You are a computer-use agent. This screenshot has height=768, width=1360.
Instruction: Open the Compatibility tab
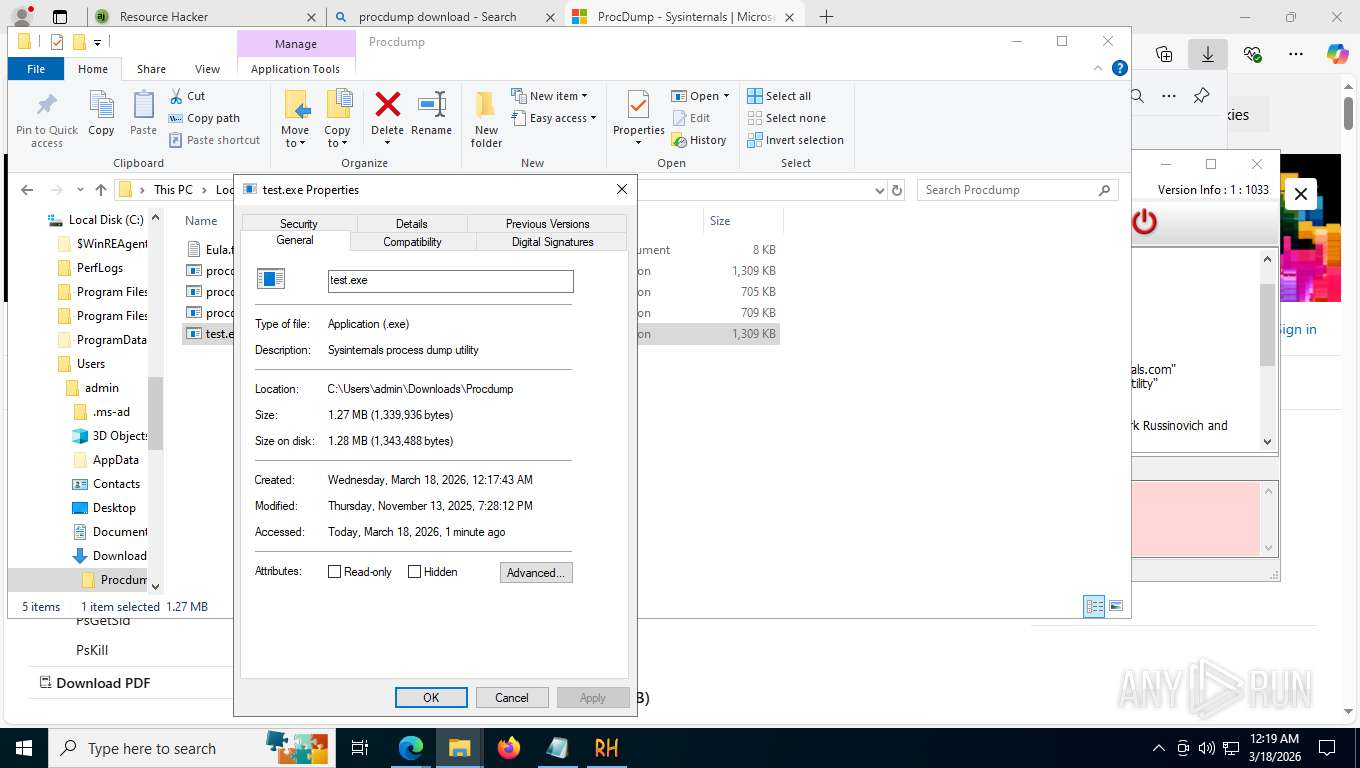pos(412,242)
